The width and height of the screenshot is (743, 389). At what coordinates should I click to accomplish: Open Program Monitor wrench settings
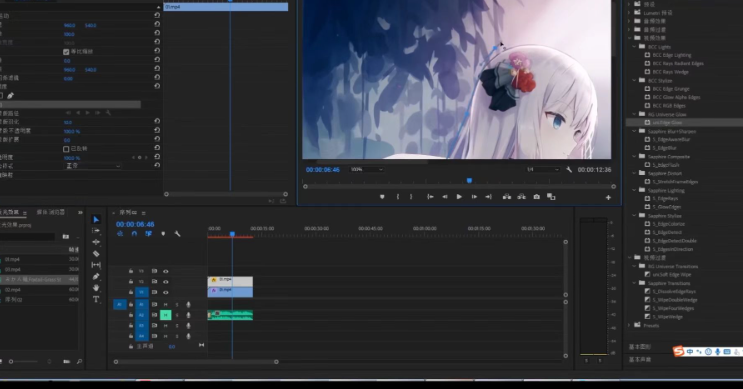[x=569, y=170]
